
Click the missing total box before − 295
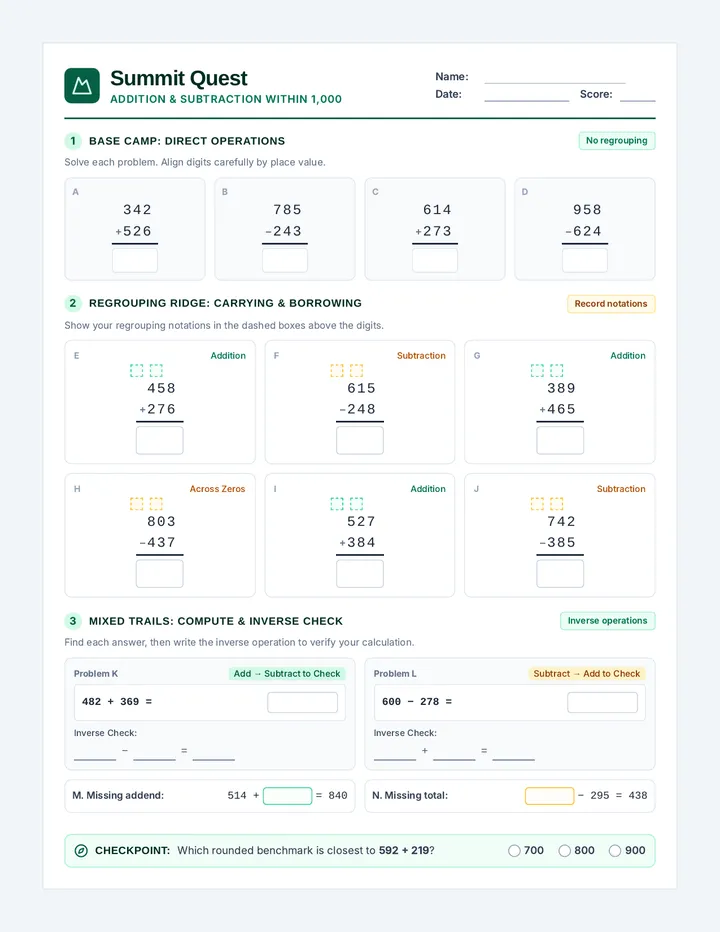(x=549, y=796)
